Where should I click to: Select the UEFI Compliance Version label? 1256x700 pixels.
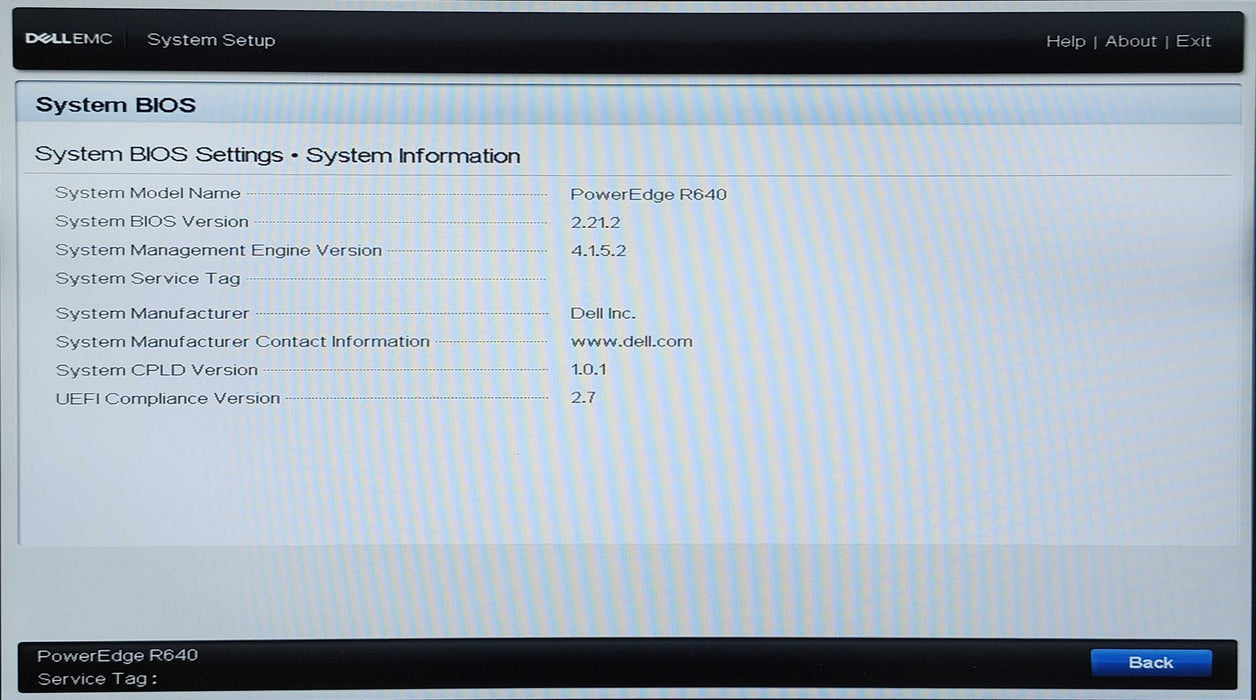click(x=168, y=398)
